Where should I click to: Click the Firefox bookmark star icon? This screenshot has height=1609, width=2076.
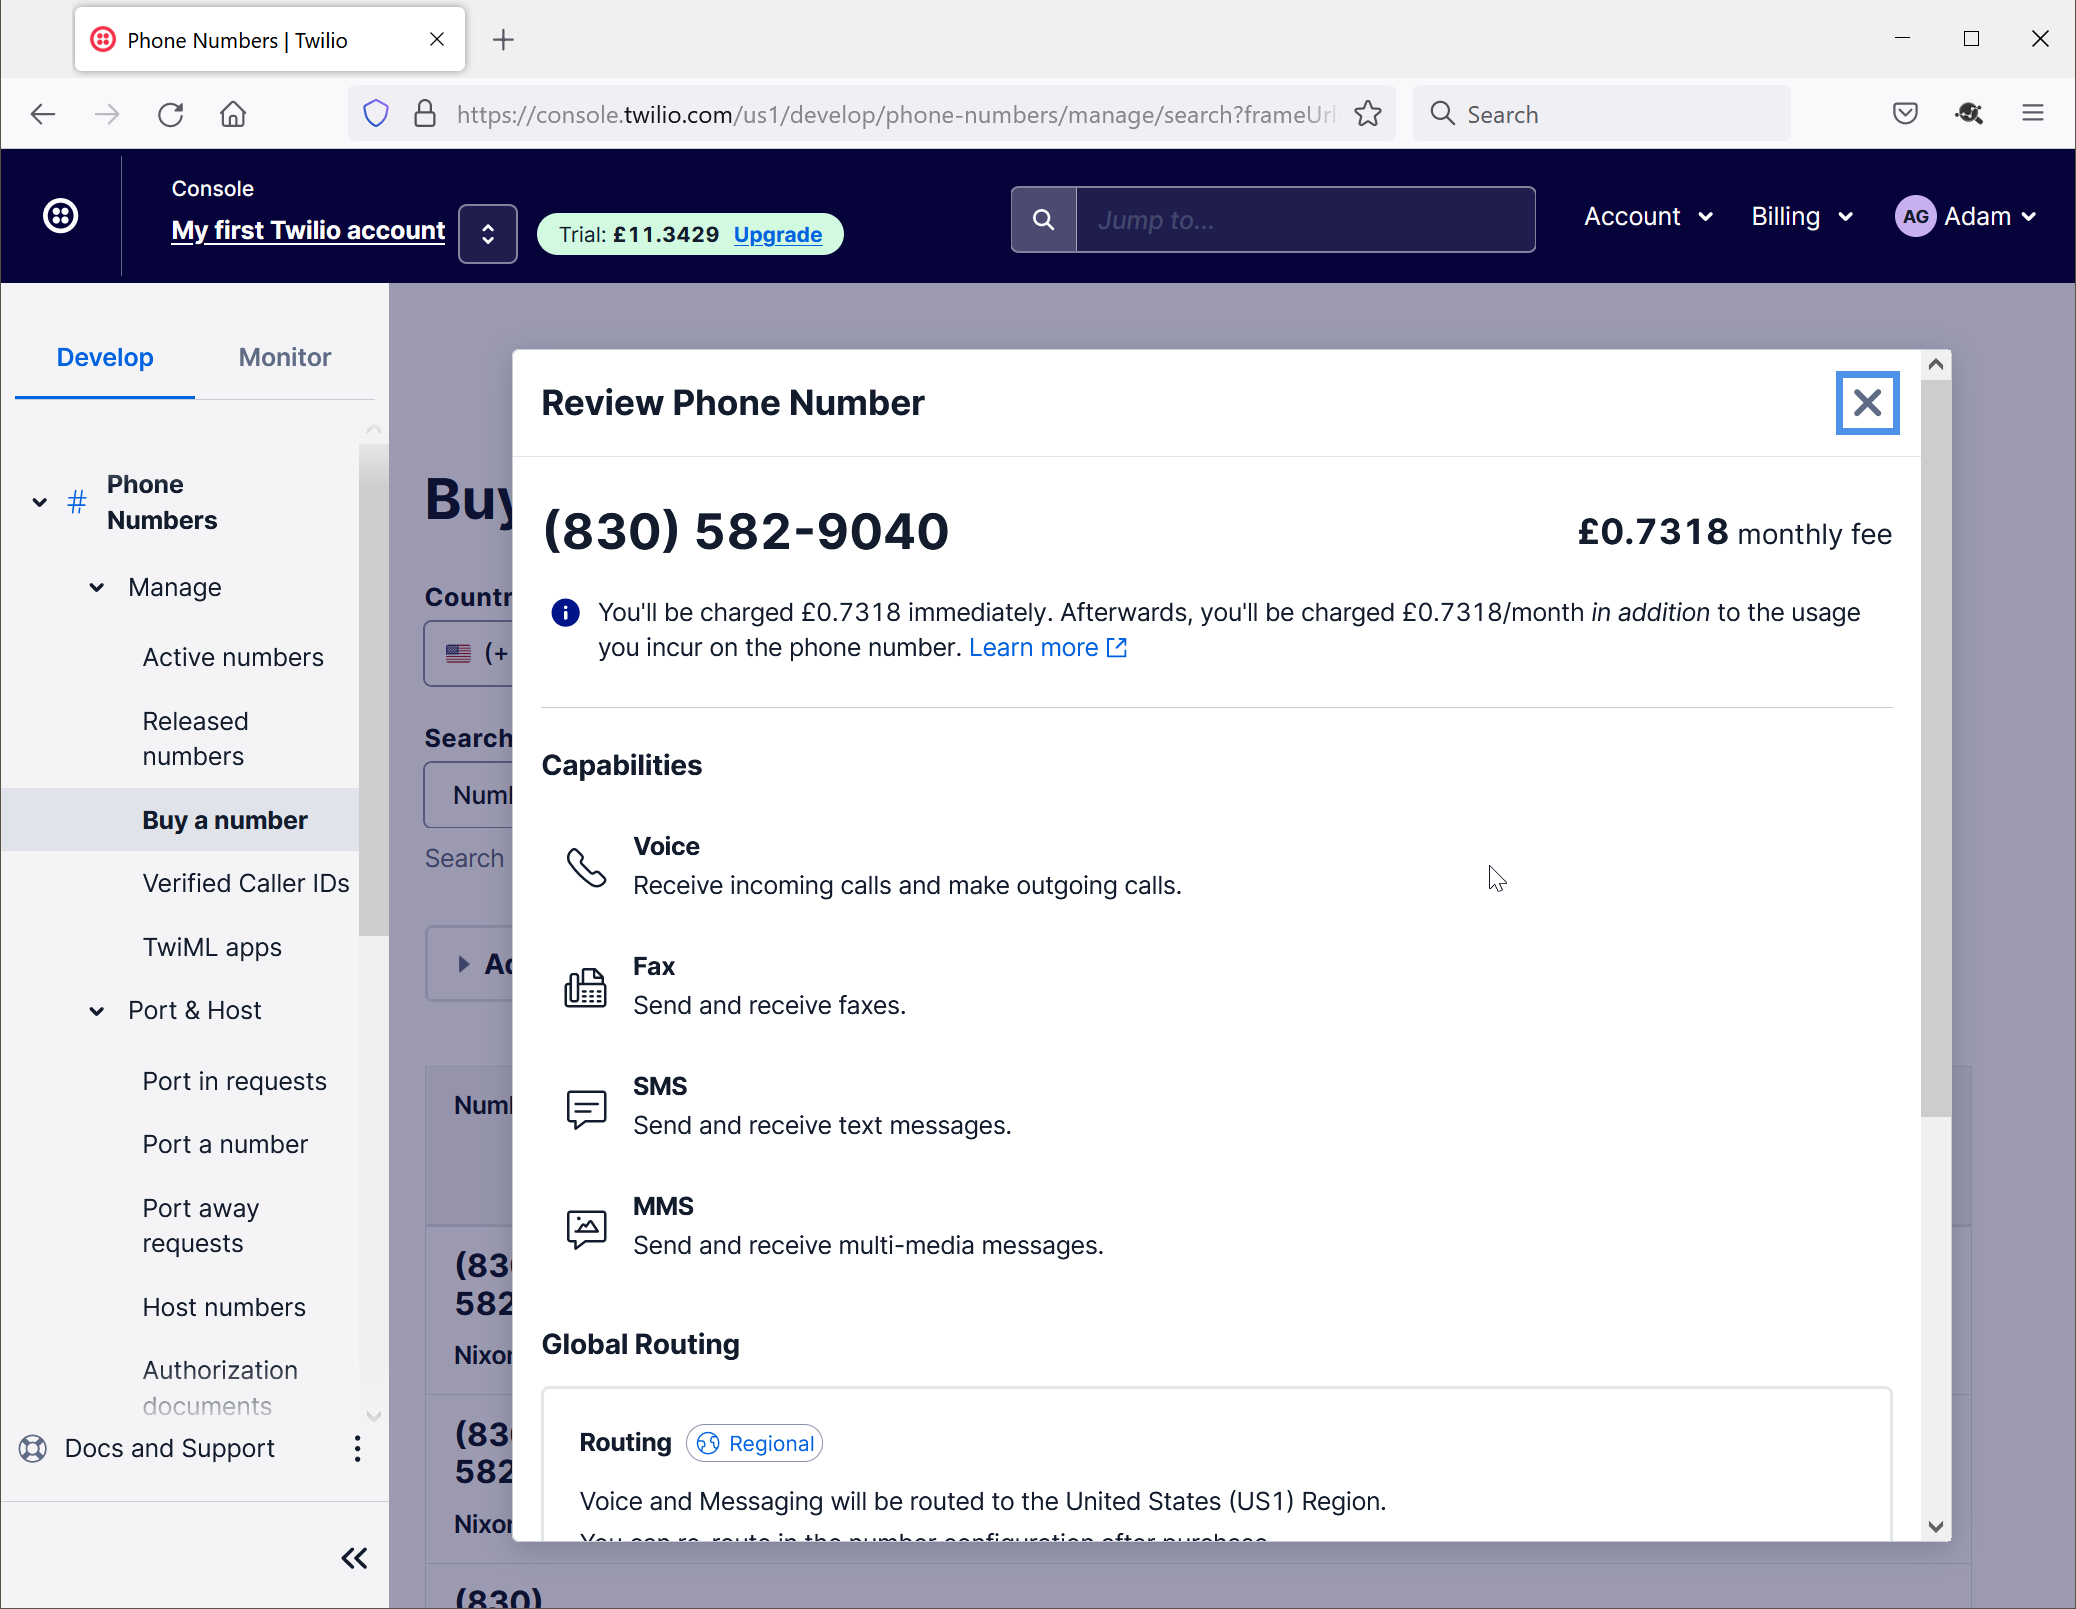coord(1368,114)
